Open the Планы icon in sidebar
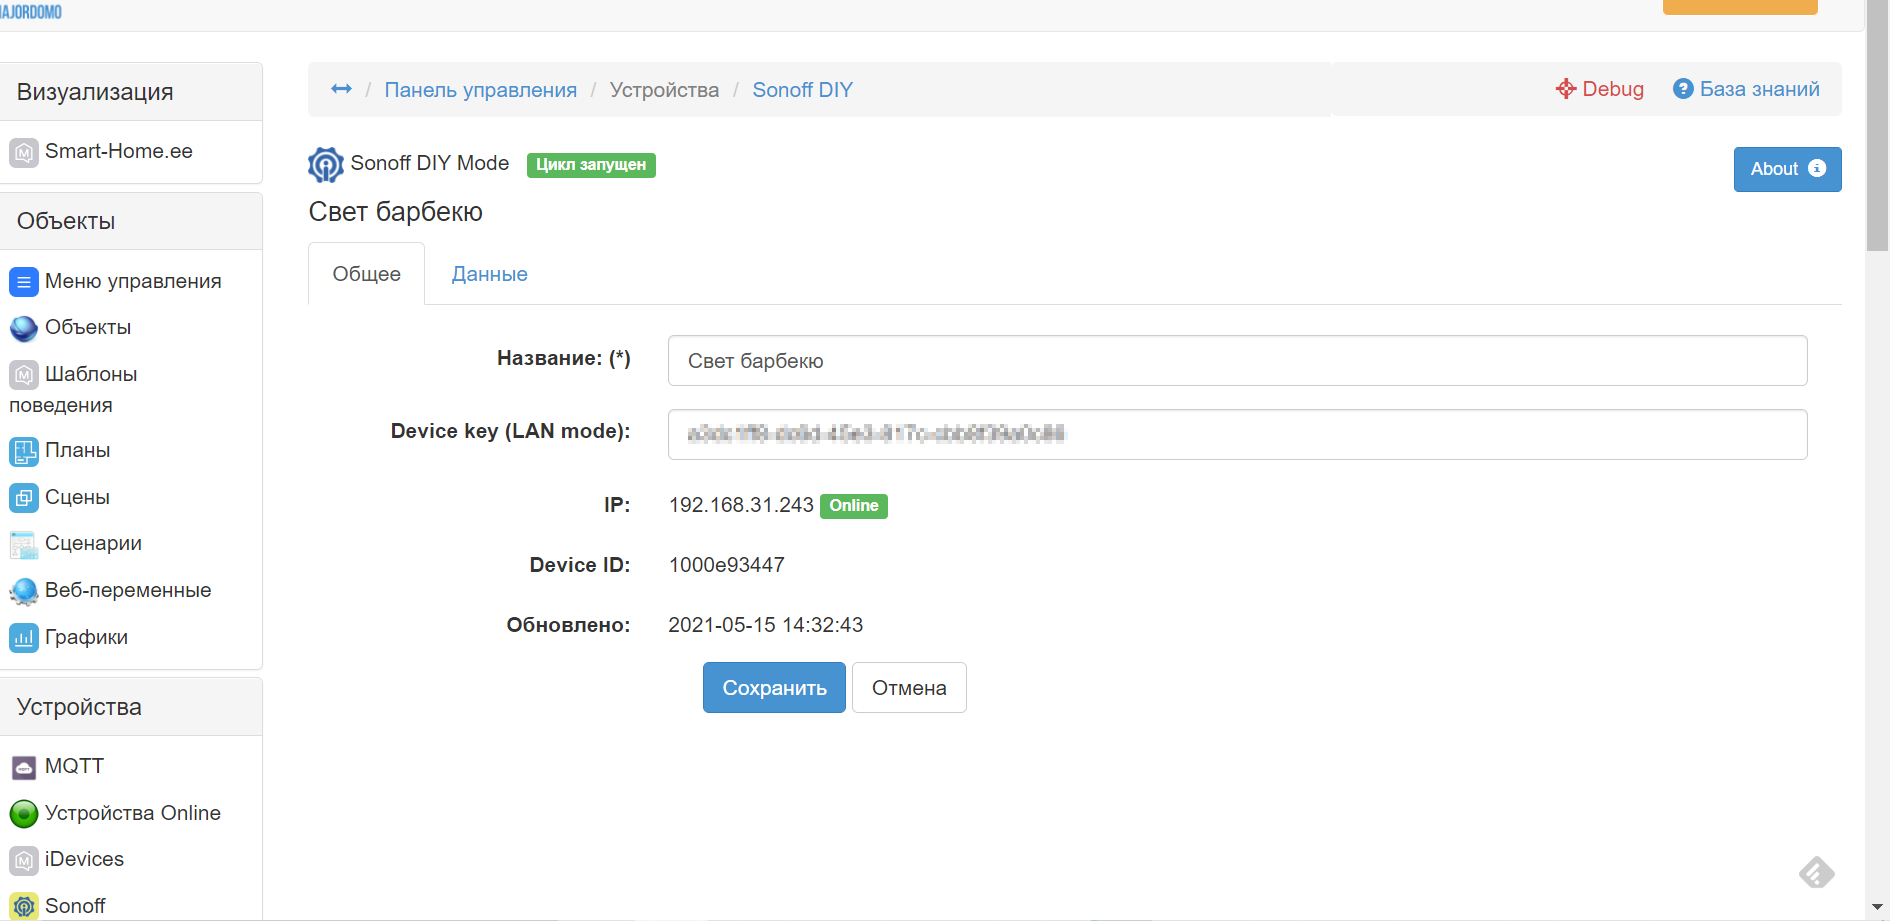1890x921 pixels. click(x=24, y=451)
